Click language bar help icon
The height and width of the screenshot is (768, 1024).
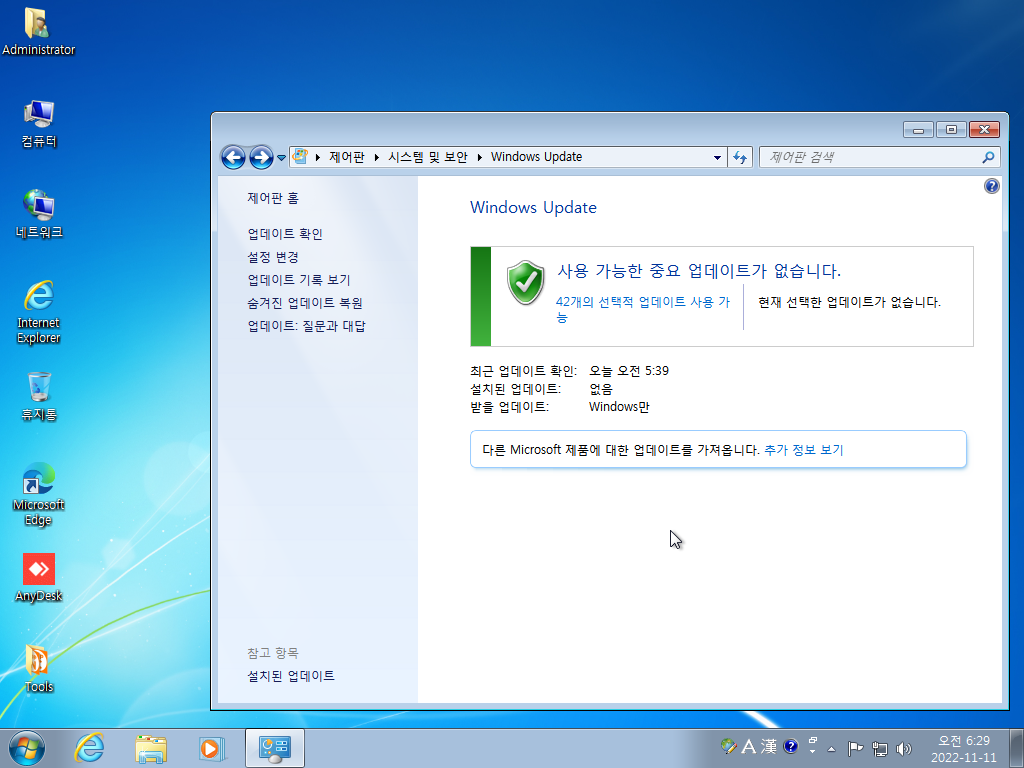[790, 746]
